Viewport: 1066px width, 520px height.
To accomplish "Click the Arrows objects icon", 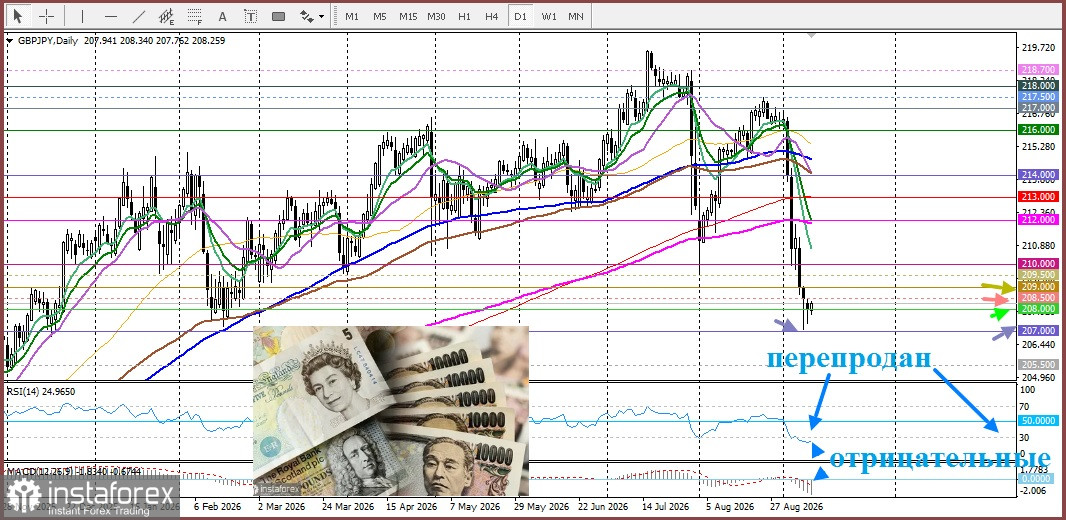I will tap(307, 16).
